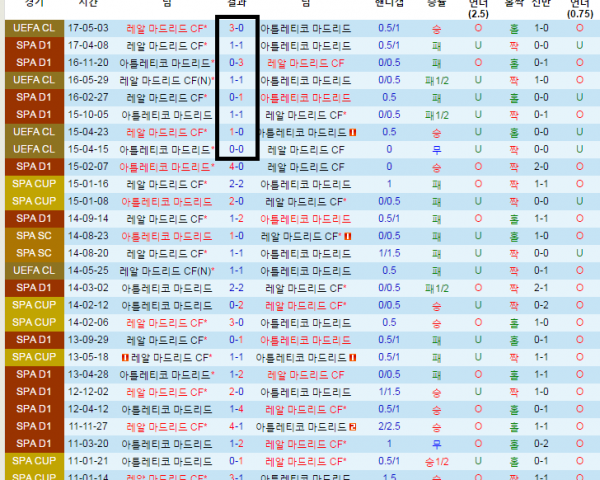Open home team 아틀레티코 마드리드 in 15-01-08 row

click(x=166, y=202)
